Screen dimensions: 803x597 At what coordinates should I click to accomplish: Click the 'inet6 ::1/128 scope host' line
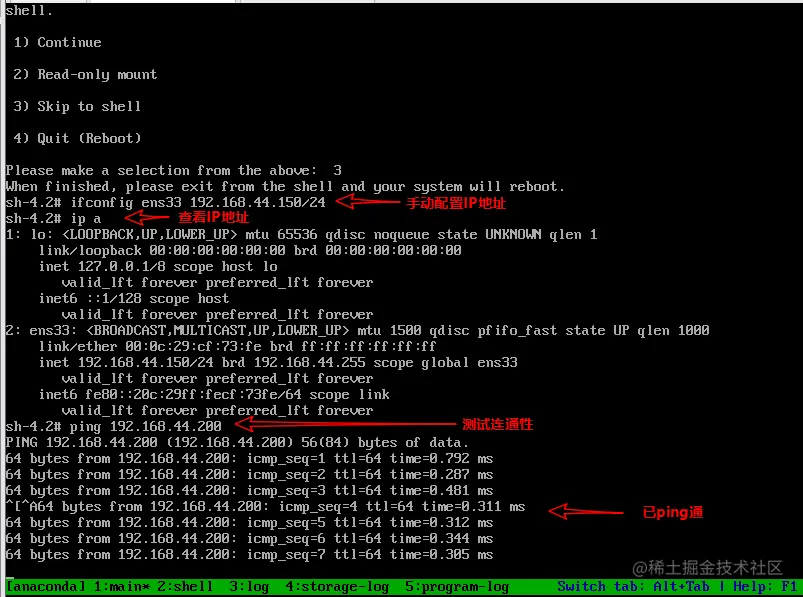tap(134, 298)
